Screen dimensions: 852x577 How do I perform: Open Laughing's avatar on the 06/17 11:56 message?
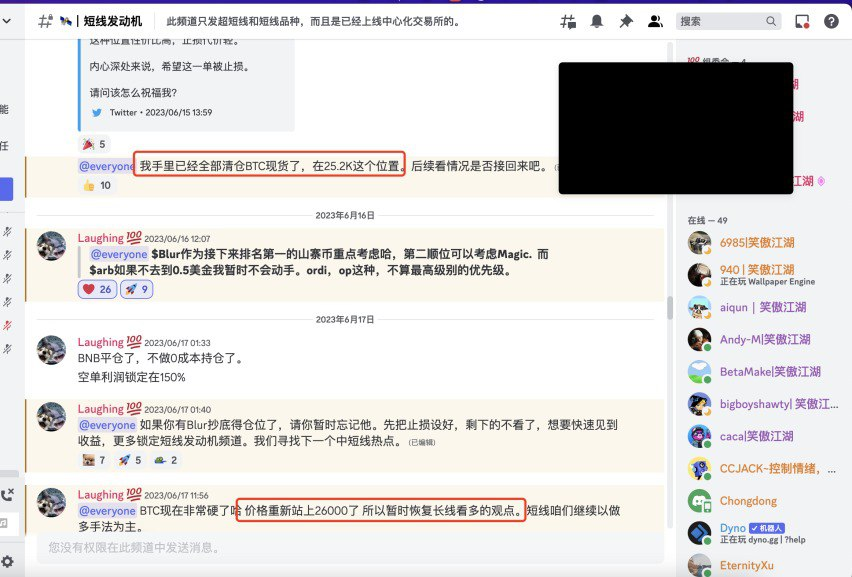tap(52, 503)
